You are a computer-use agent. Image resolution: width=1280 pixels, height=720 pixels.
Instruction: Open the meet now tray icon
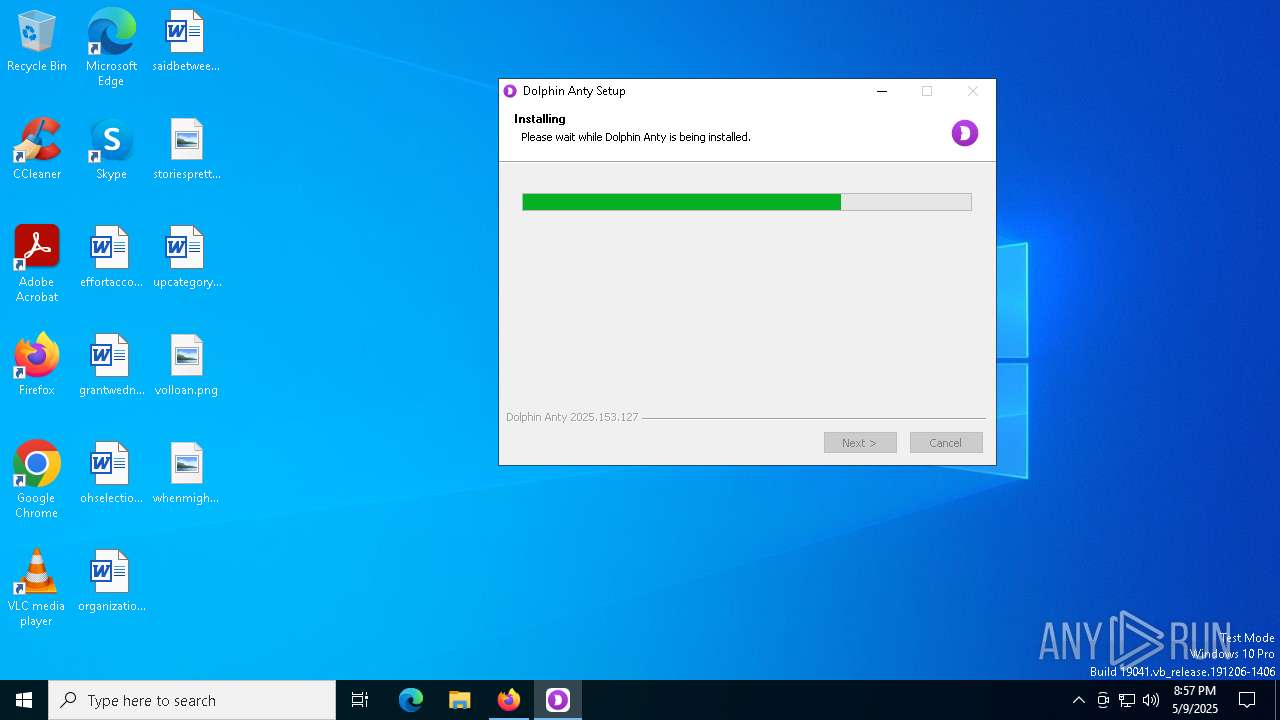click(1103, 700)
